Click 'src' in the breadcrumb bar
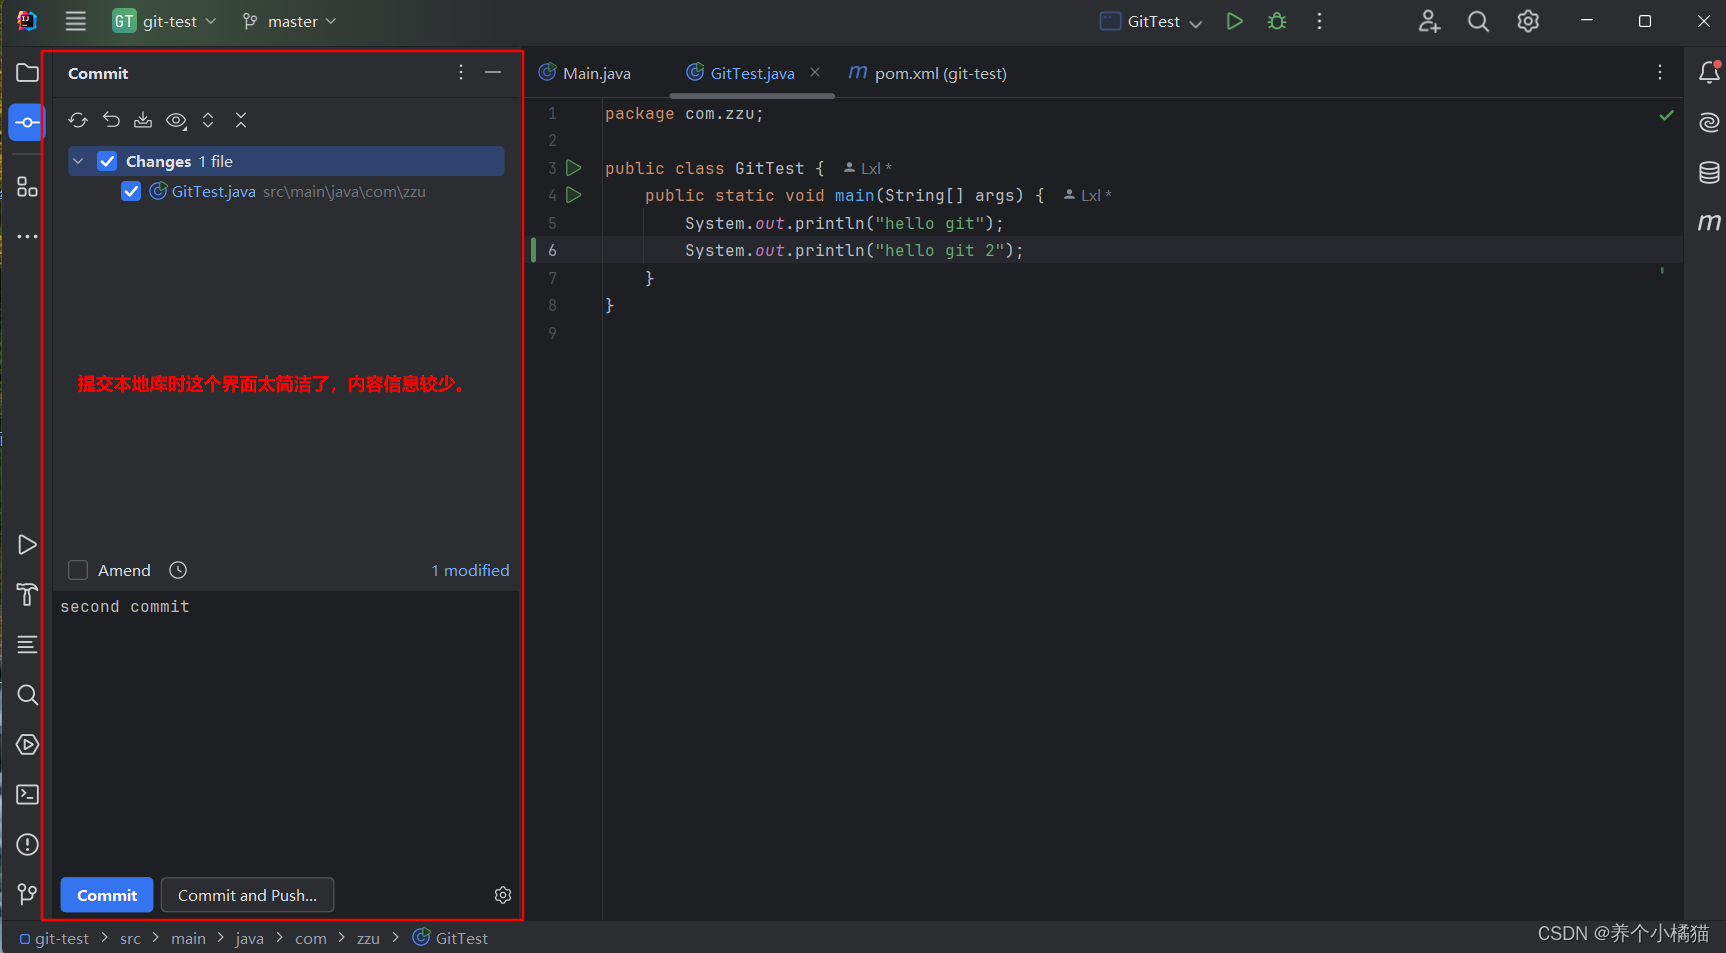This screenshot has height=953, width=1726. [x=130, y=938]
